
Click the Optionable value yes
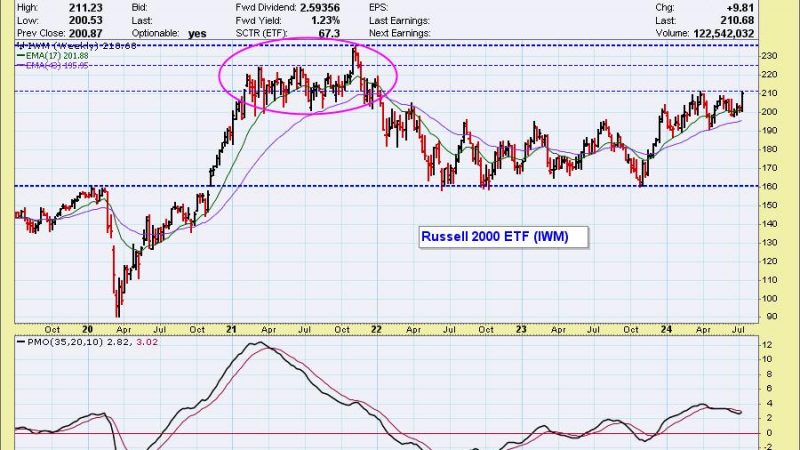tap(197, 33)
